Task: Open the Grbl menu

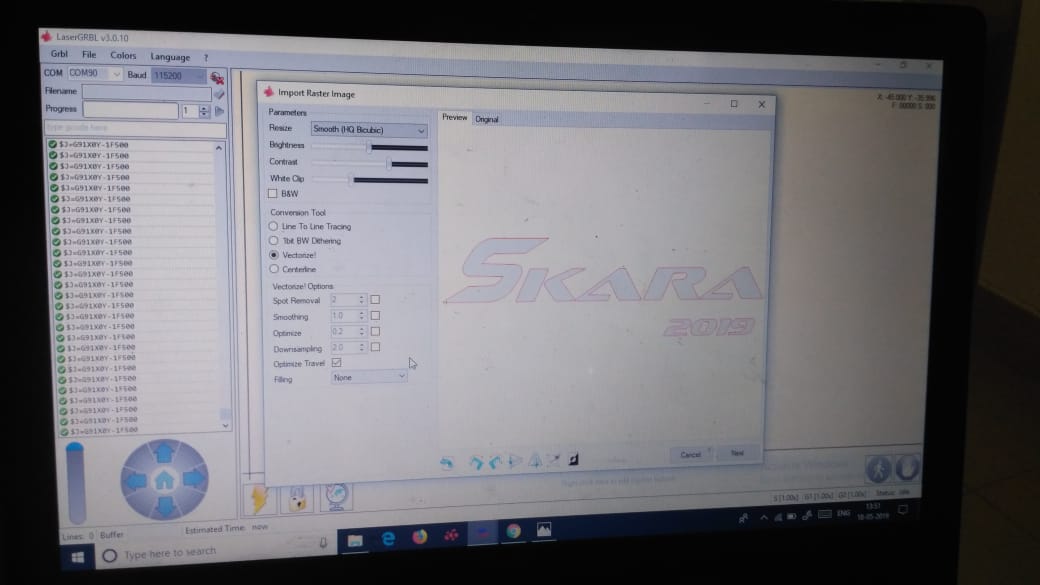Action: (59, 54)
